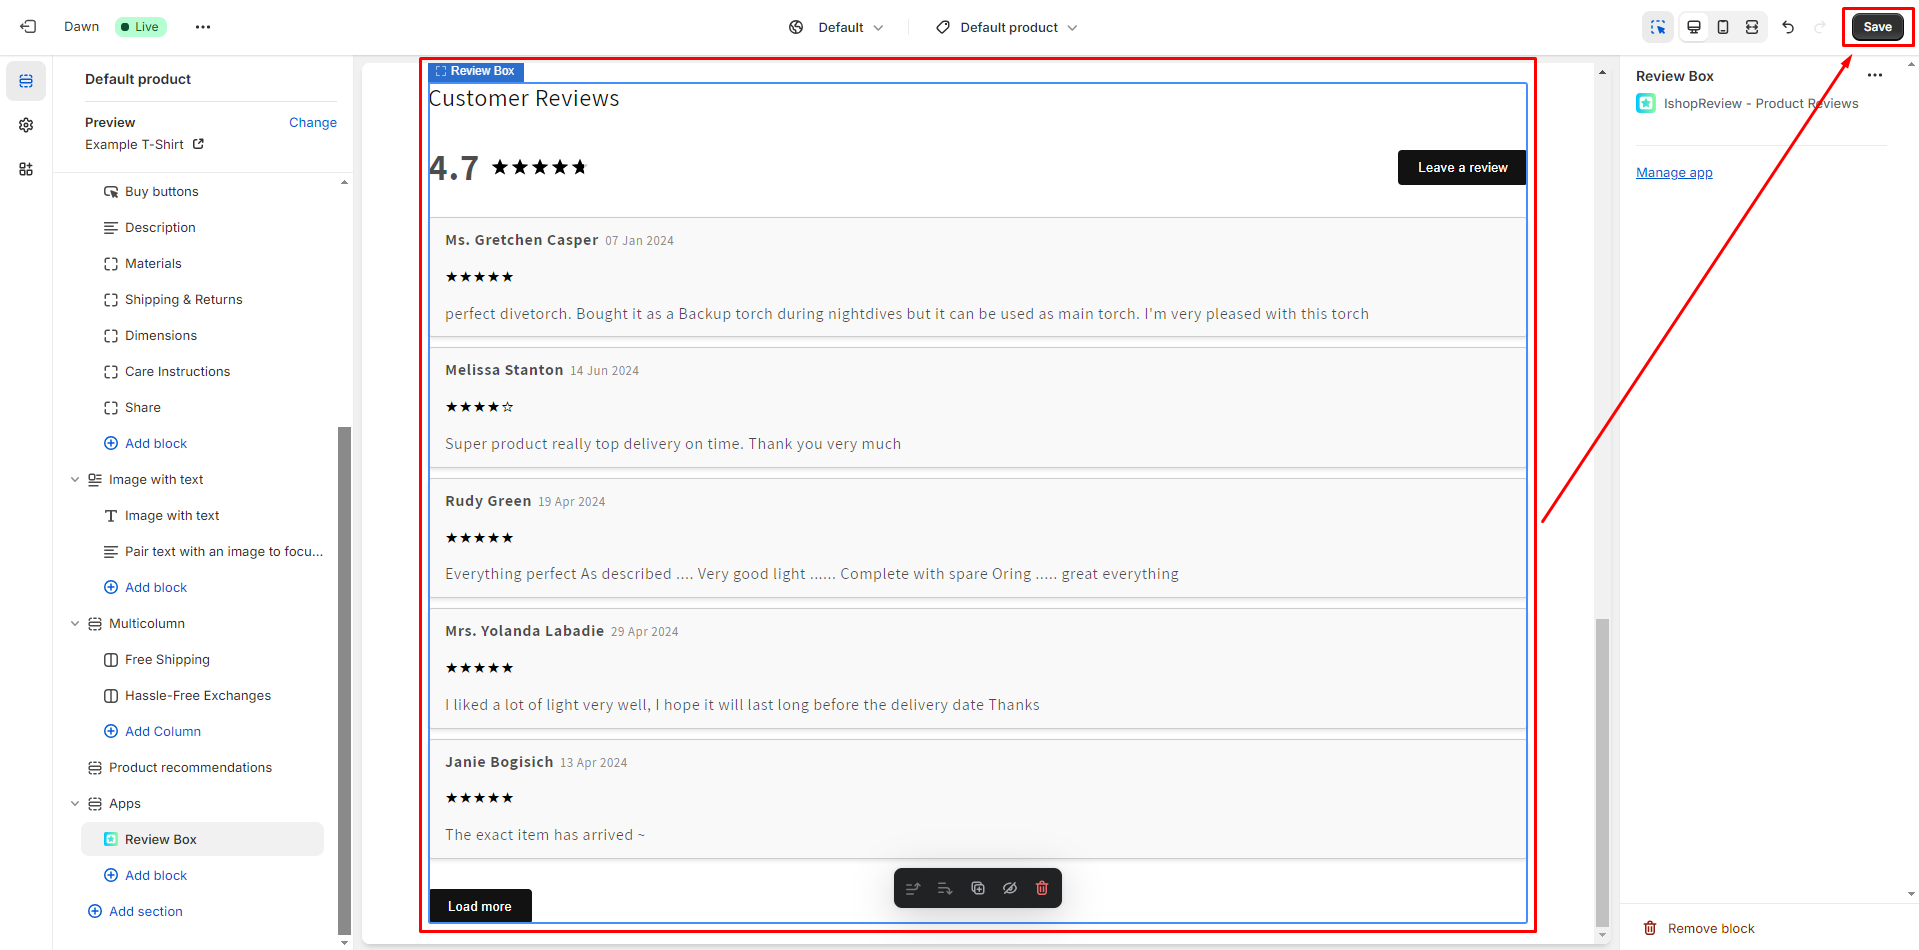Open app embeds icon in left rail
Screen dimensions: 1919x950
(26, 169)
